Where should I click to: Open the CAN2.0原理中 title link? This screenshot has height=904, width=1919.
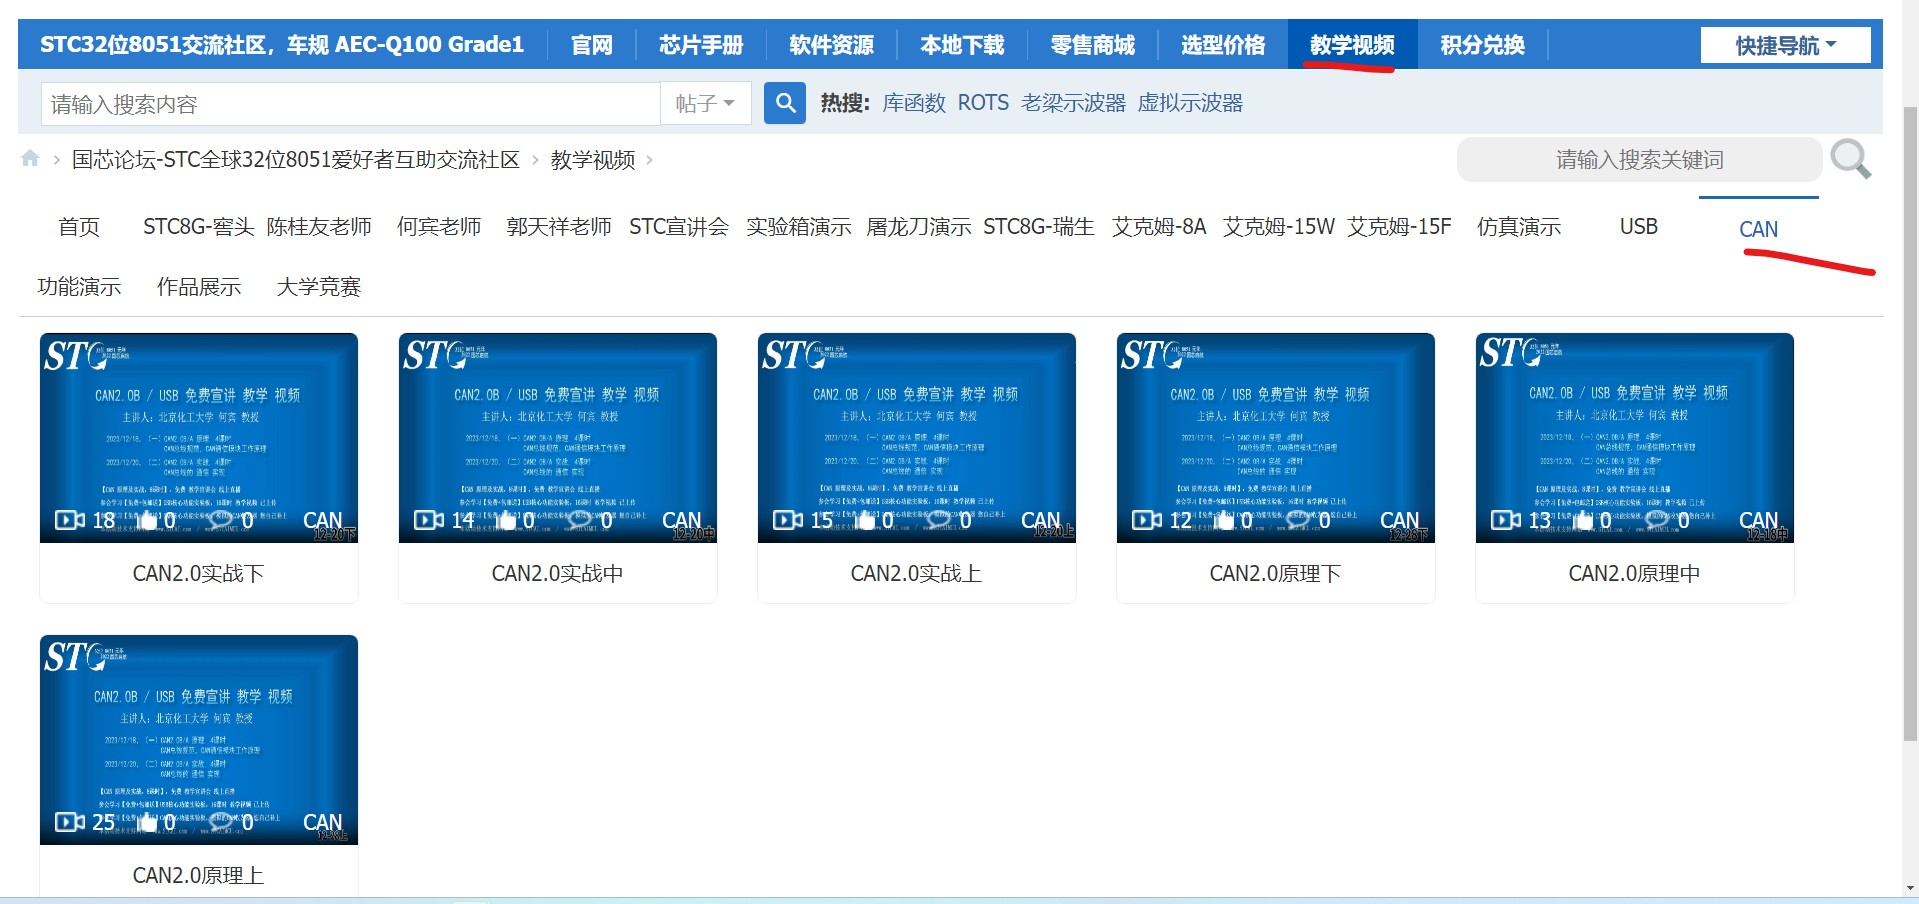pos(1634,573)
